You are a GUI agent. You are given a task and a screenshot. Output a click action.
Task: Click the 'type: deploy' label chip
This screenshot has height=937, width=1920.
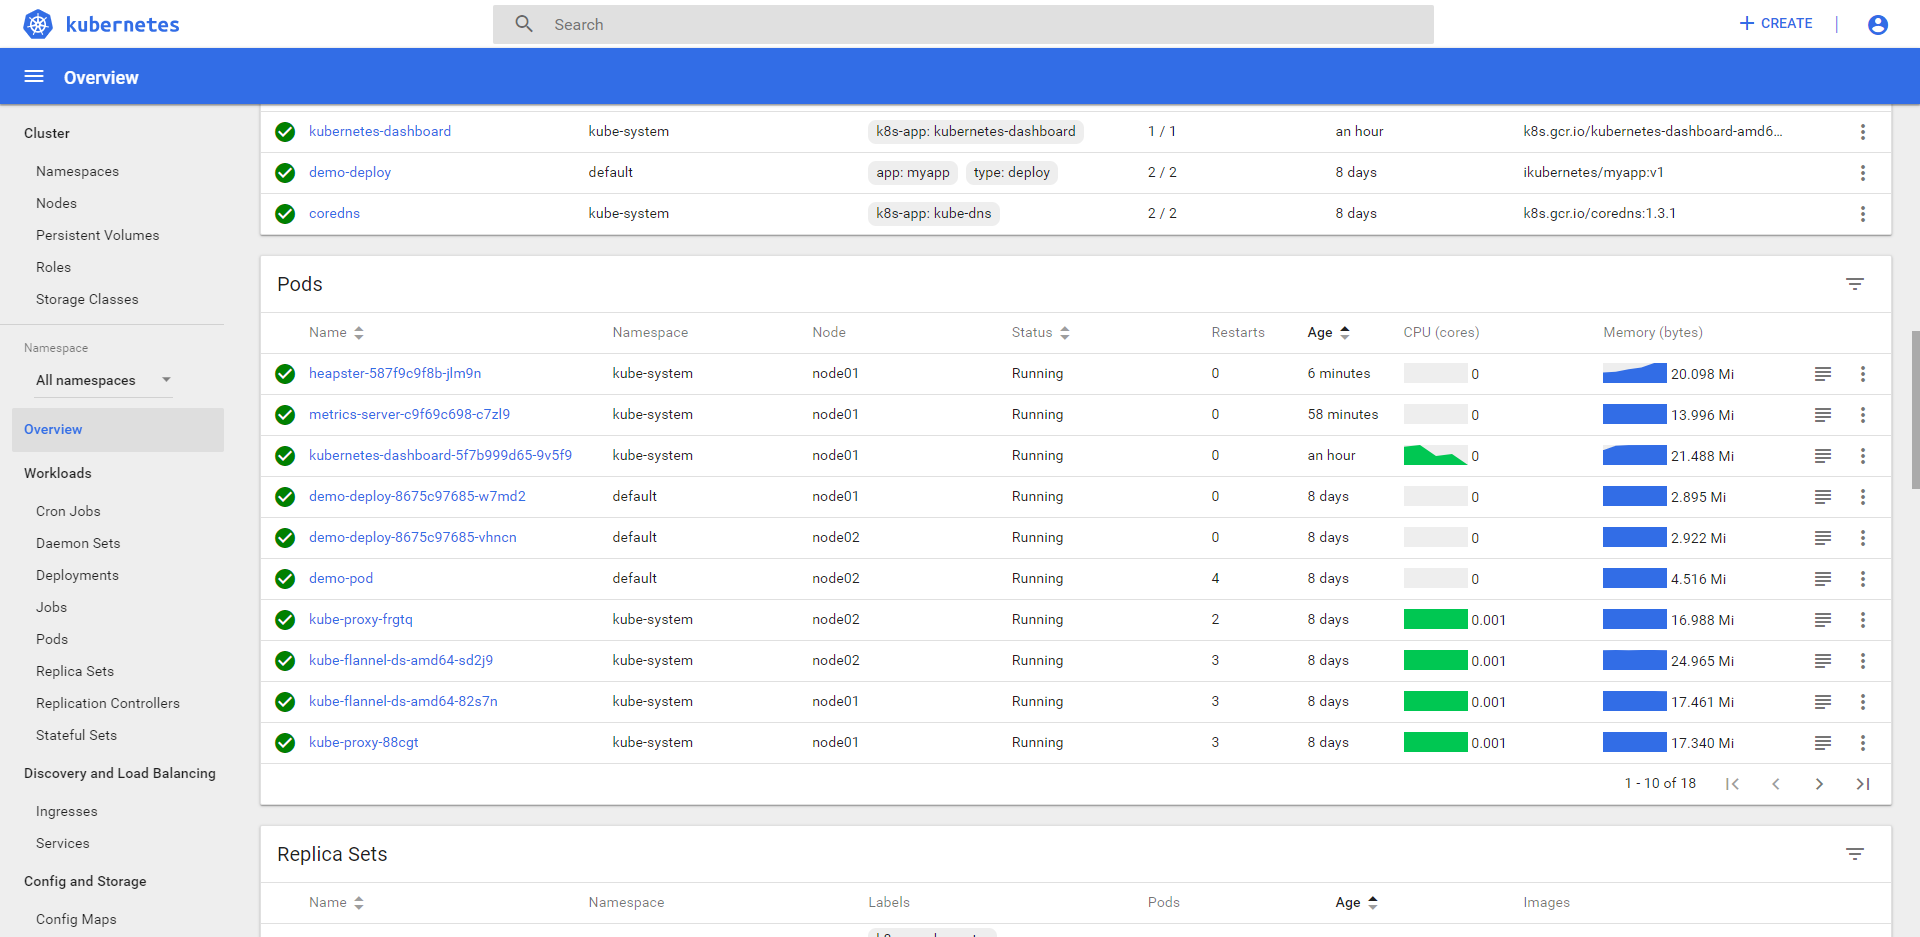point(1012,172)
